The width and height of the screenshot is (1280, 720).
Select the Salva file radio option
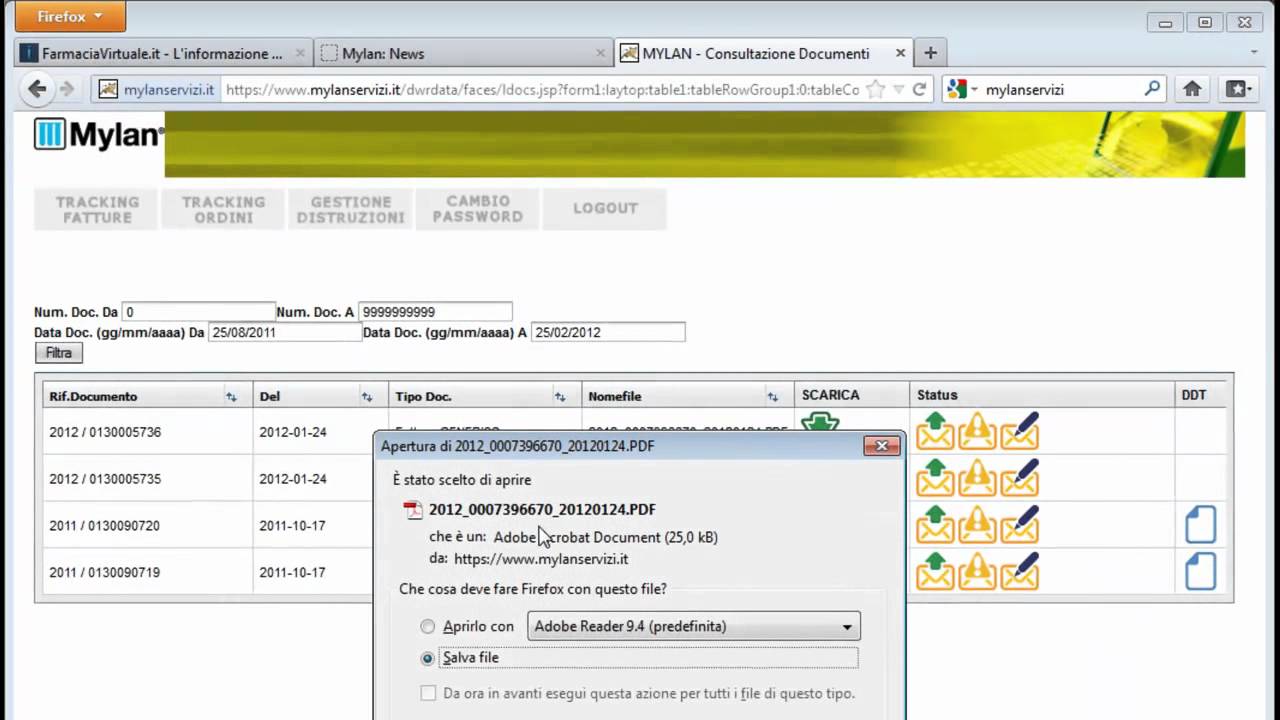pos(428,658)
